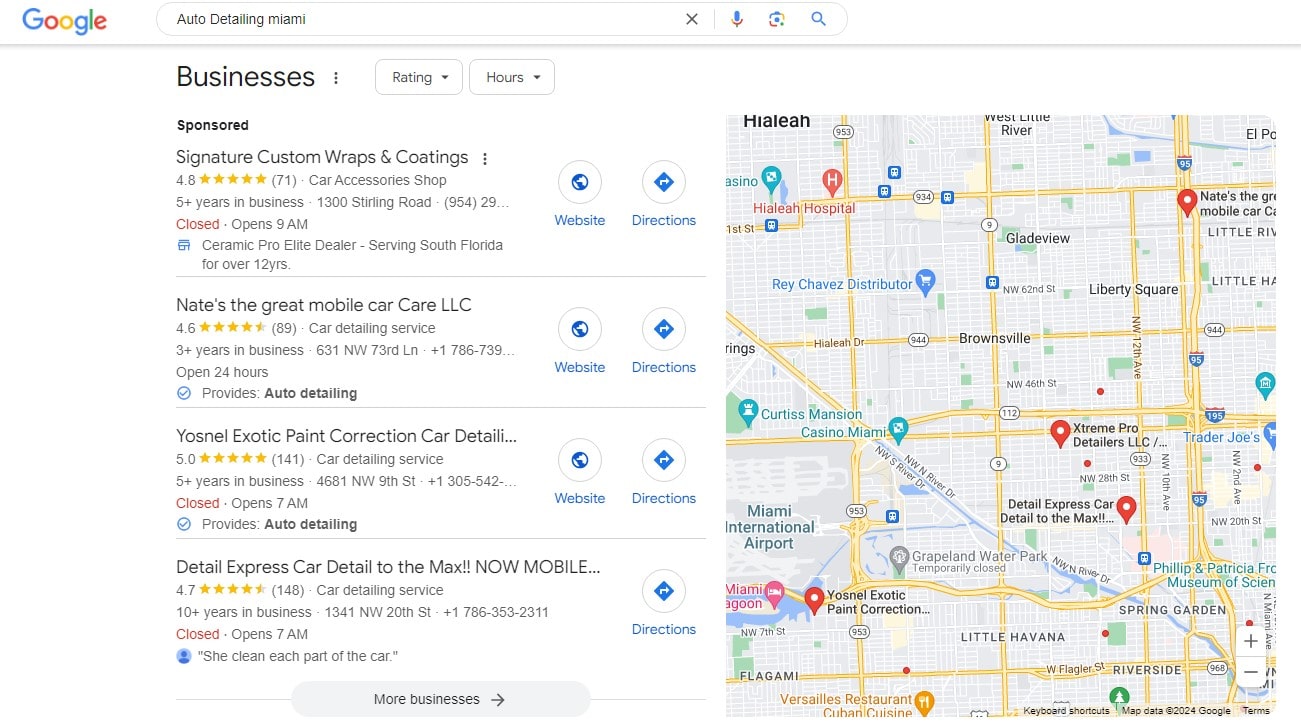This screenshot has width=1301, height=725.
Task: Get directions icon for Yosnel Exotic
Action: 664,460
